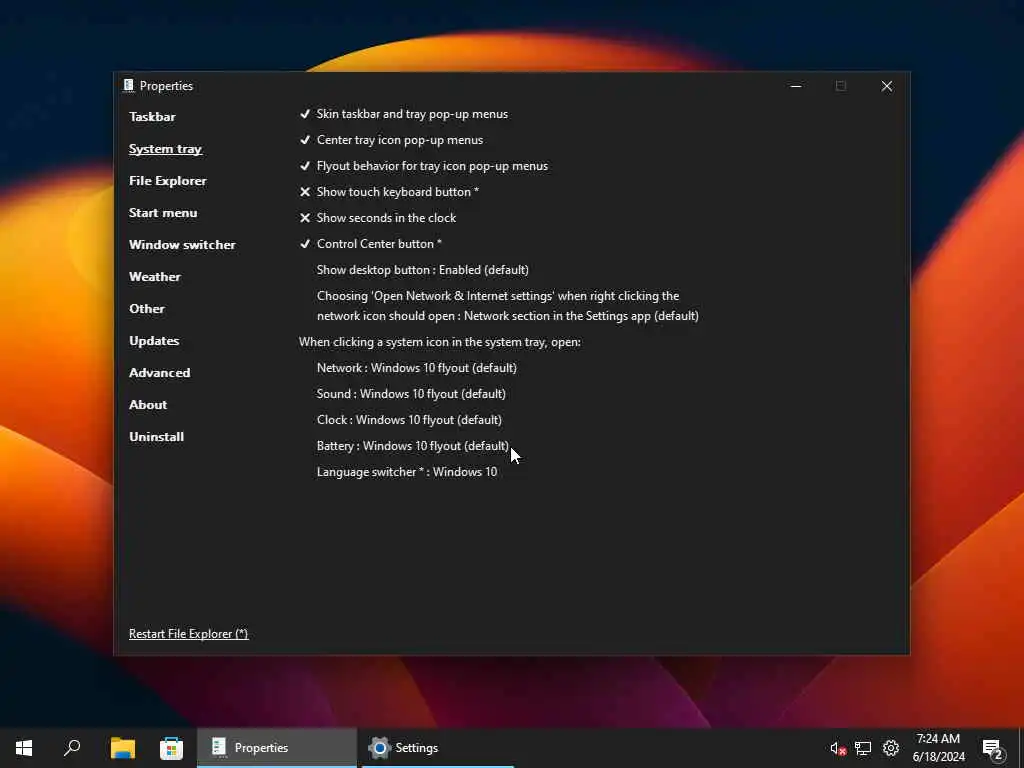1024x768 pixels.
Task: Minimize the Properties window
Action: [x=796, y=86]
